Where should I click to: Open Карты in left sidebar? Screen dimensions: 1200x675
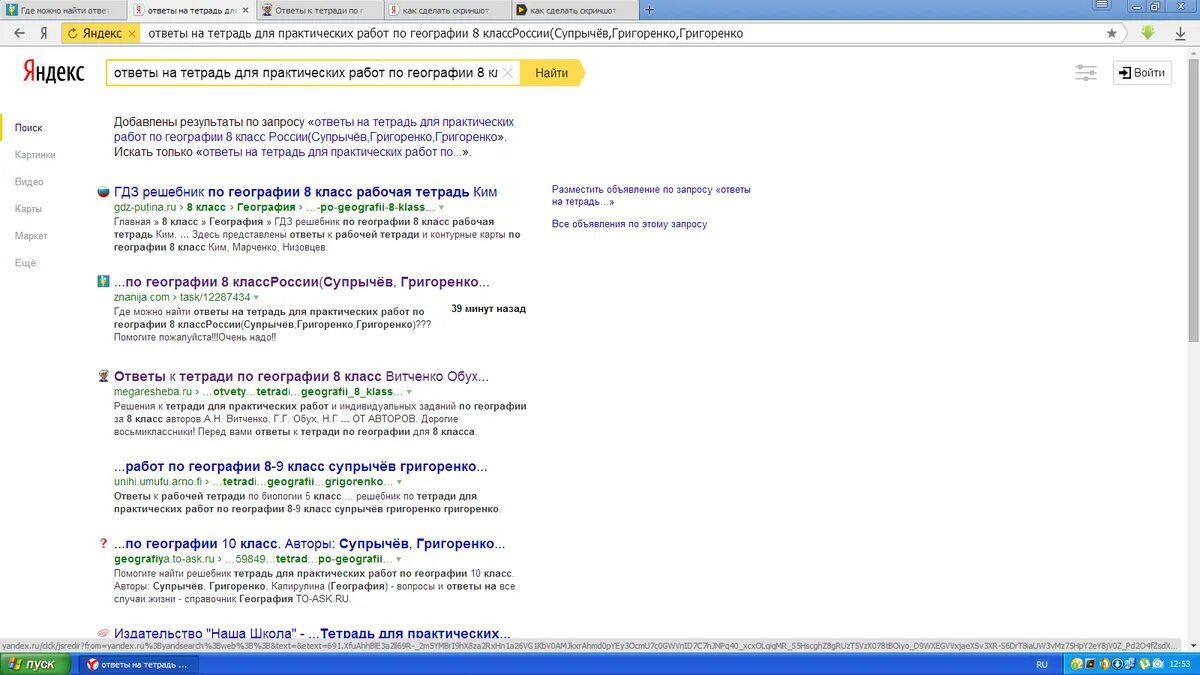coord(29,209)
